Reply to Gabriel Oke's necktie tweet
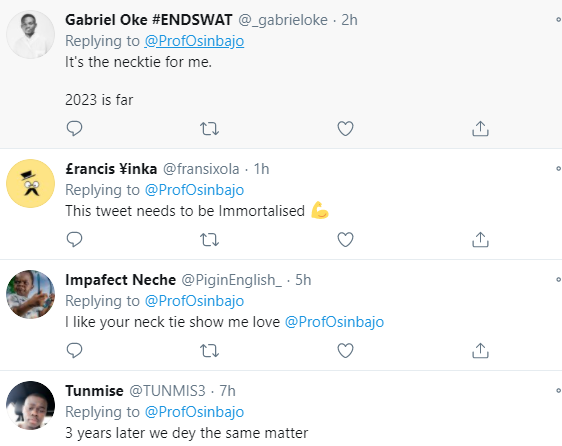Screen dimensions: 562x446 coord(75,128)
